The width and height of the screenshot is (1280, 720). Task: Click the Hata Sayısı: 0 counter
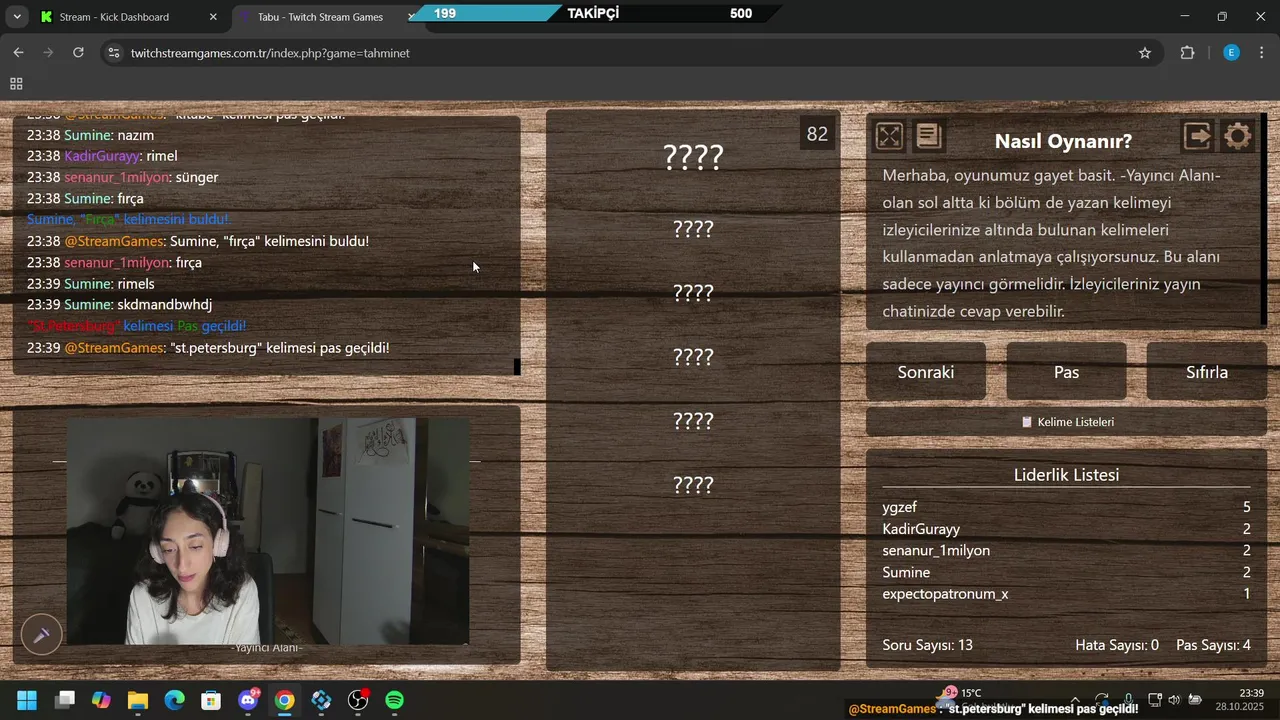tap(1117, 645)
